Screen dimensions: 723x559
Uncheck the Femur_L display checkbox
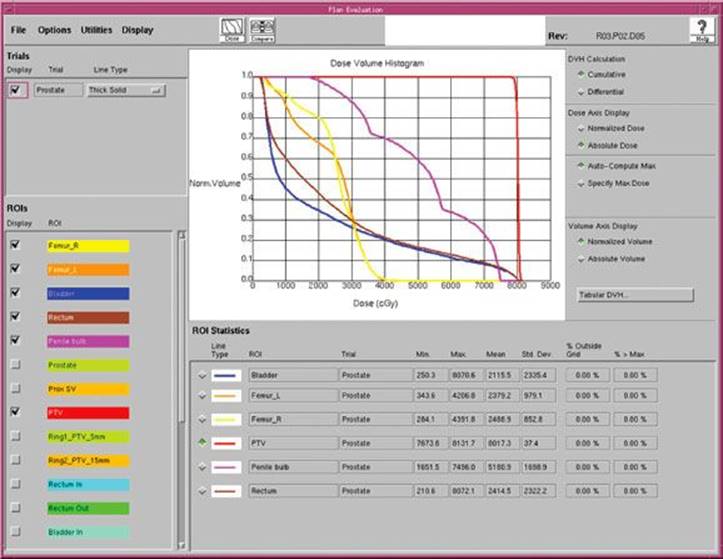coord(15,268)
